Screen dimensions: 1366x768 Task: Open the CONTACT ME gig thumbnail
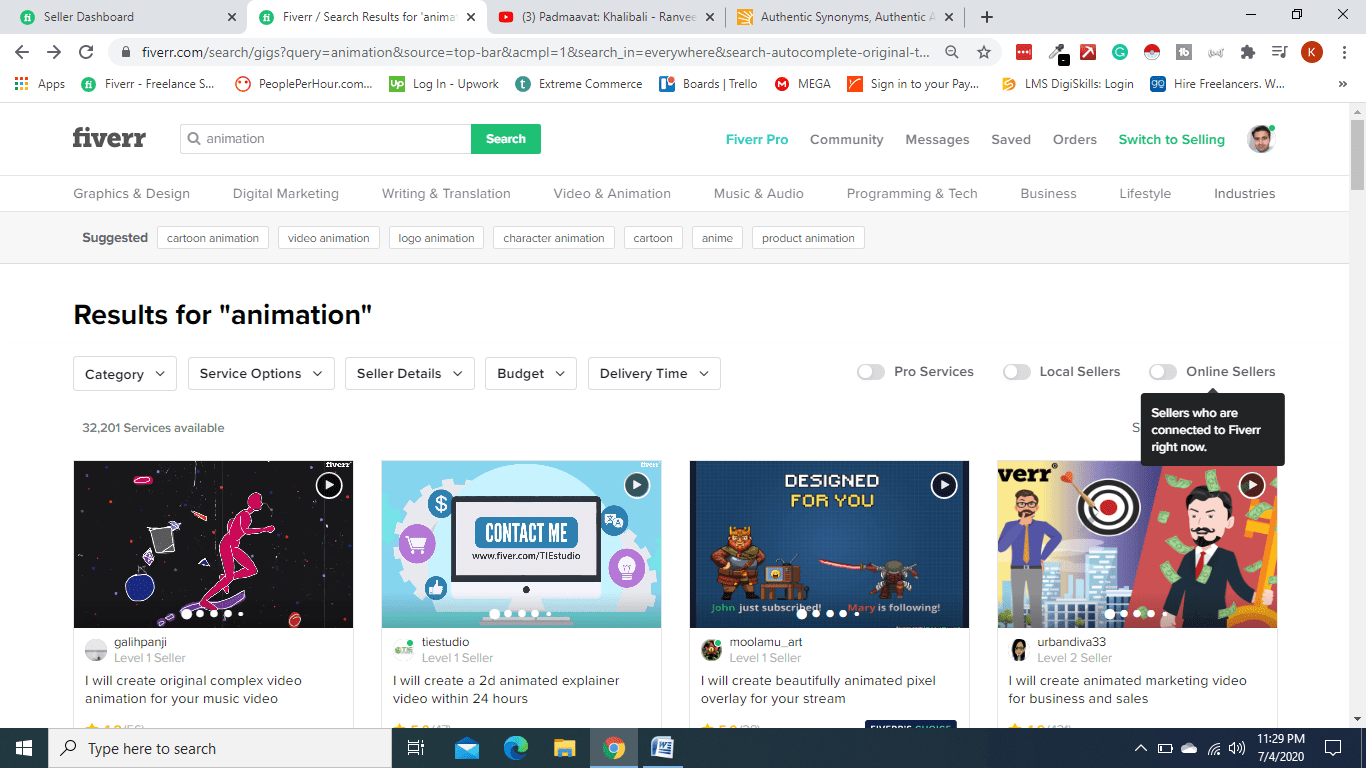[521, 544]
